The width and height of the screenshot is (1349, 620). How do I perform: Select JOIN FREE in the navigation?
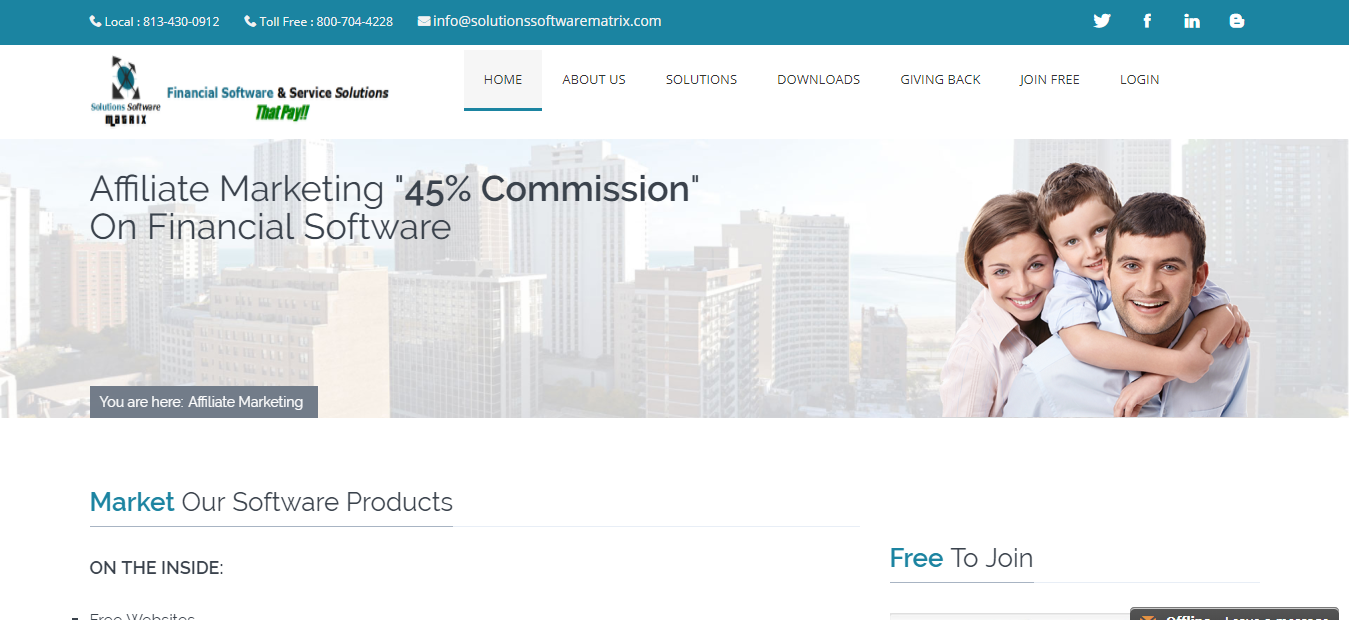(x=1050, y=80)
